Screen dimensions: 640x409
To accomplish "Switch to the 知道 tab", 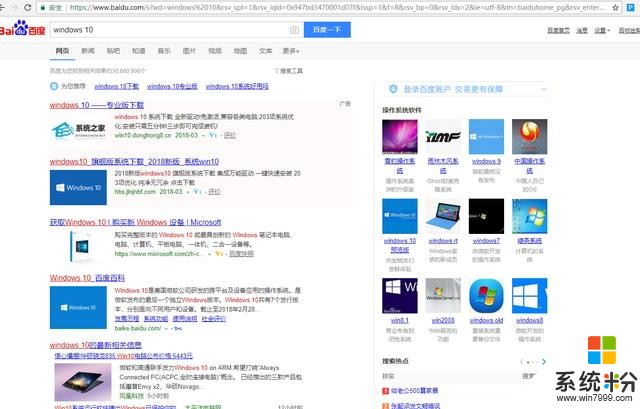I will pyautogui.click(x=138, y=51).
